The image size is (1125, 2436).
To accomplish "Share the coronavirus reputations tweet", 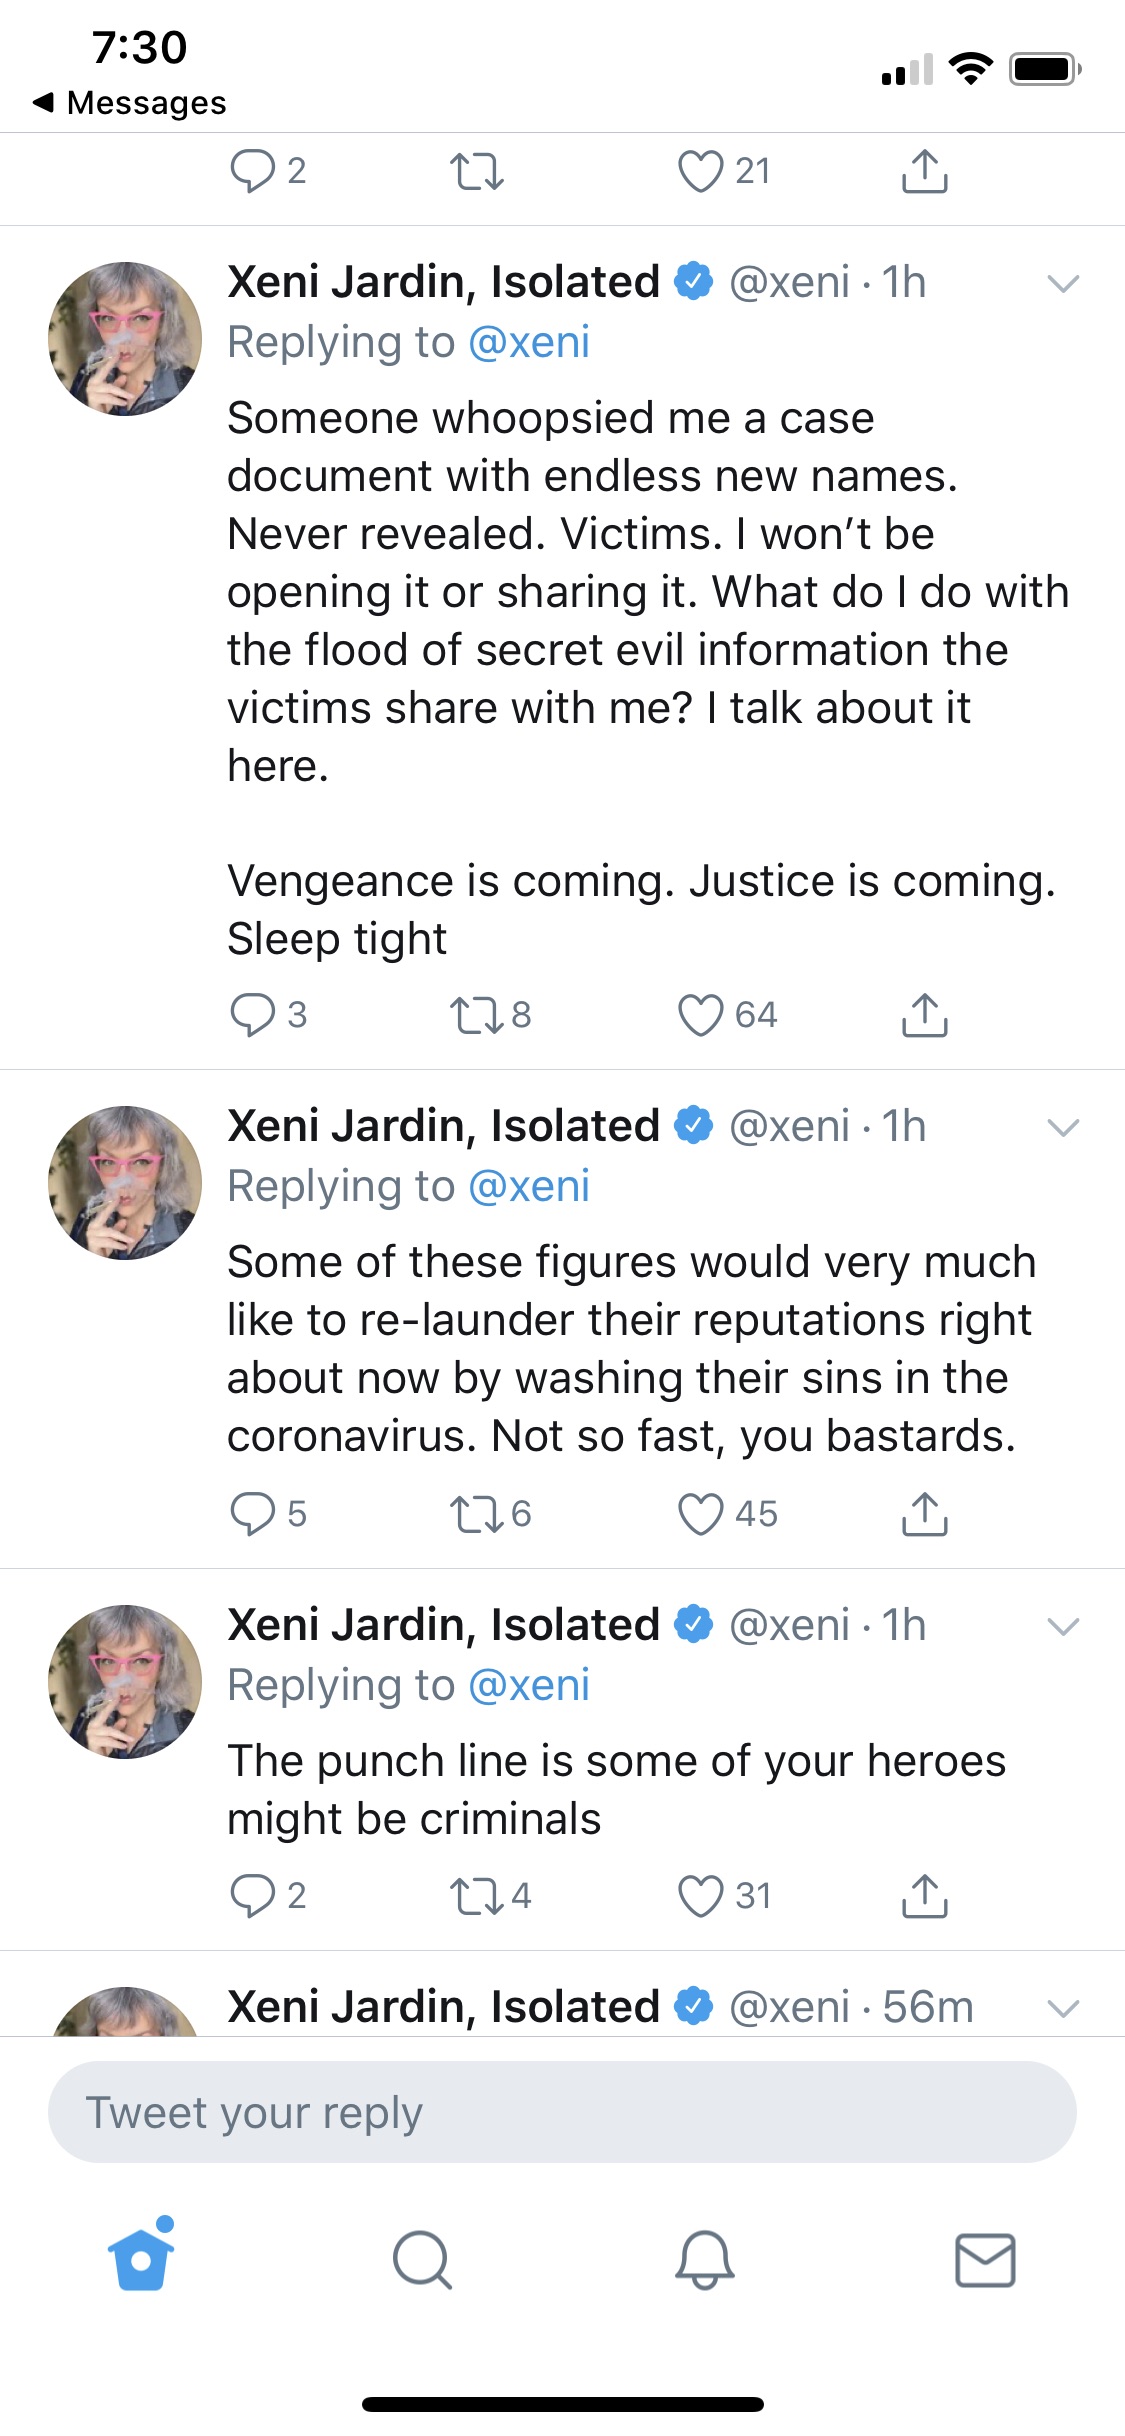I will click(924, 1514).
